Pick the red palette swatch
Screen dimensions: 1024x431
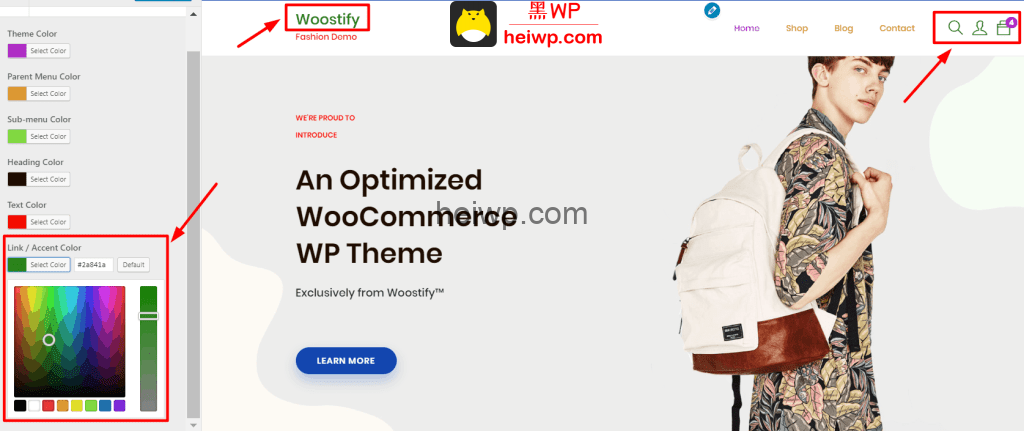click(48, 406)
